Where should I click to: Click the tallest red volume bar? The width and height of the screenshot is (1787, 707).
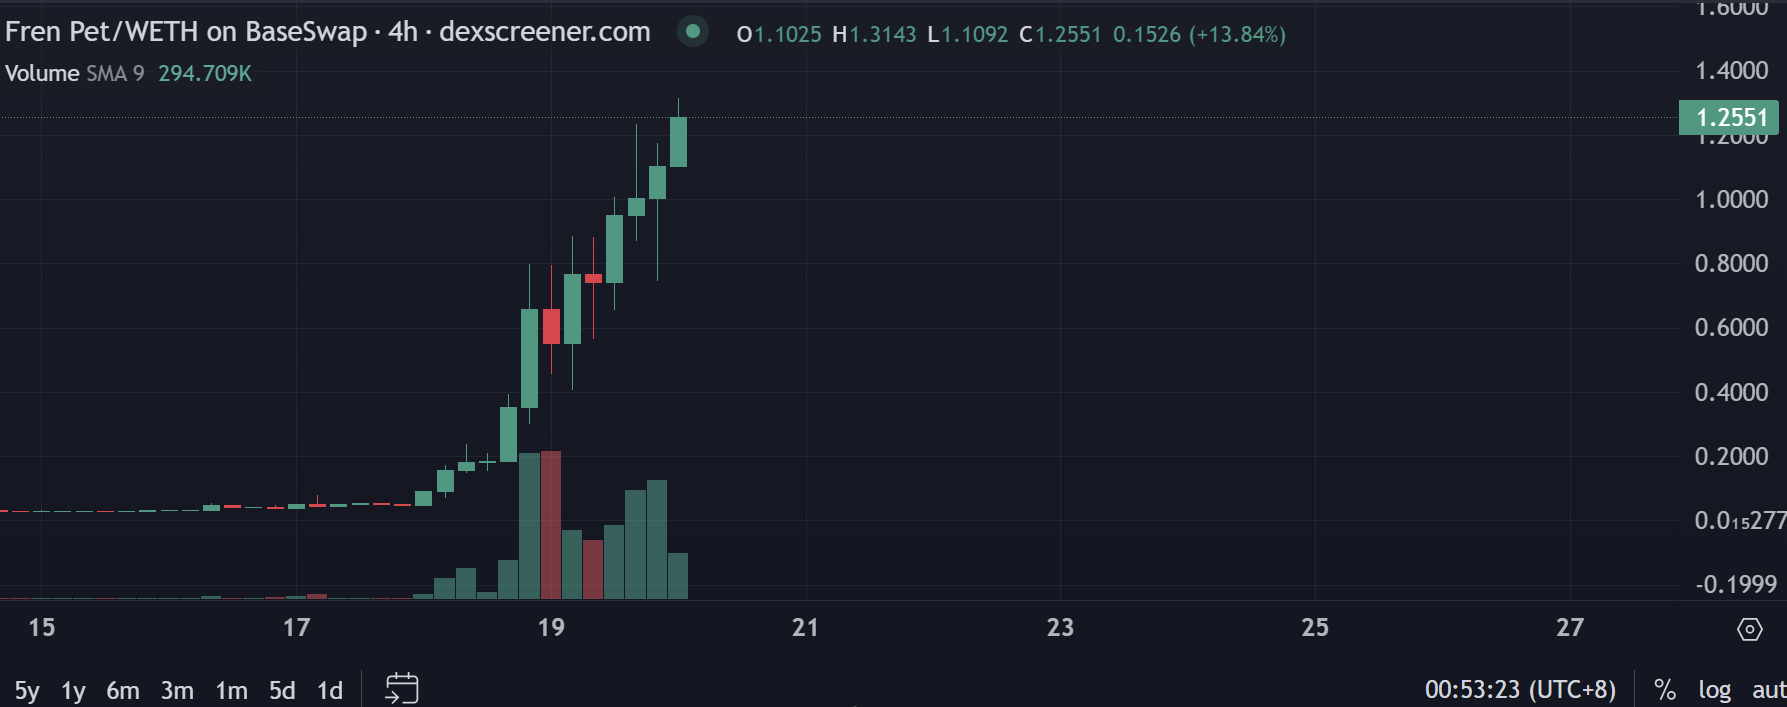pos(550,525)
